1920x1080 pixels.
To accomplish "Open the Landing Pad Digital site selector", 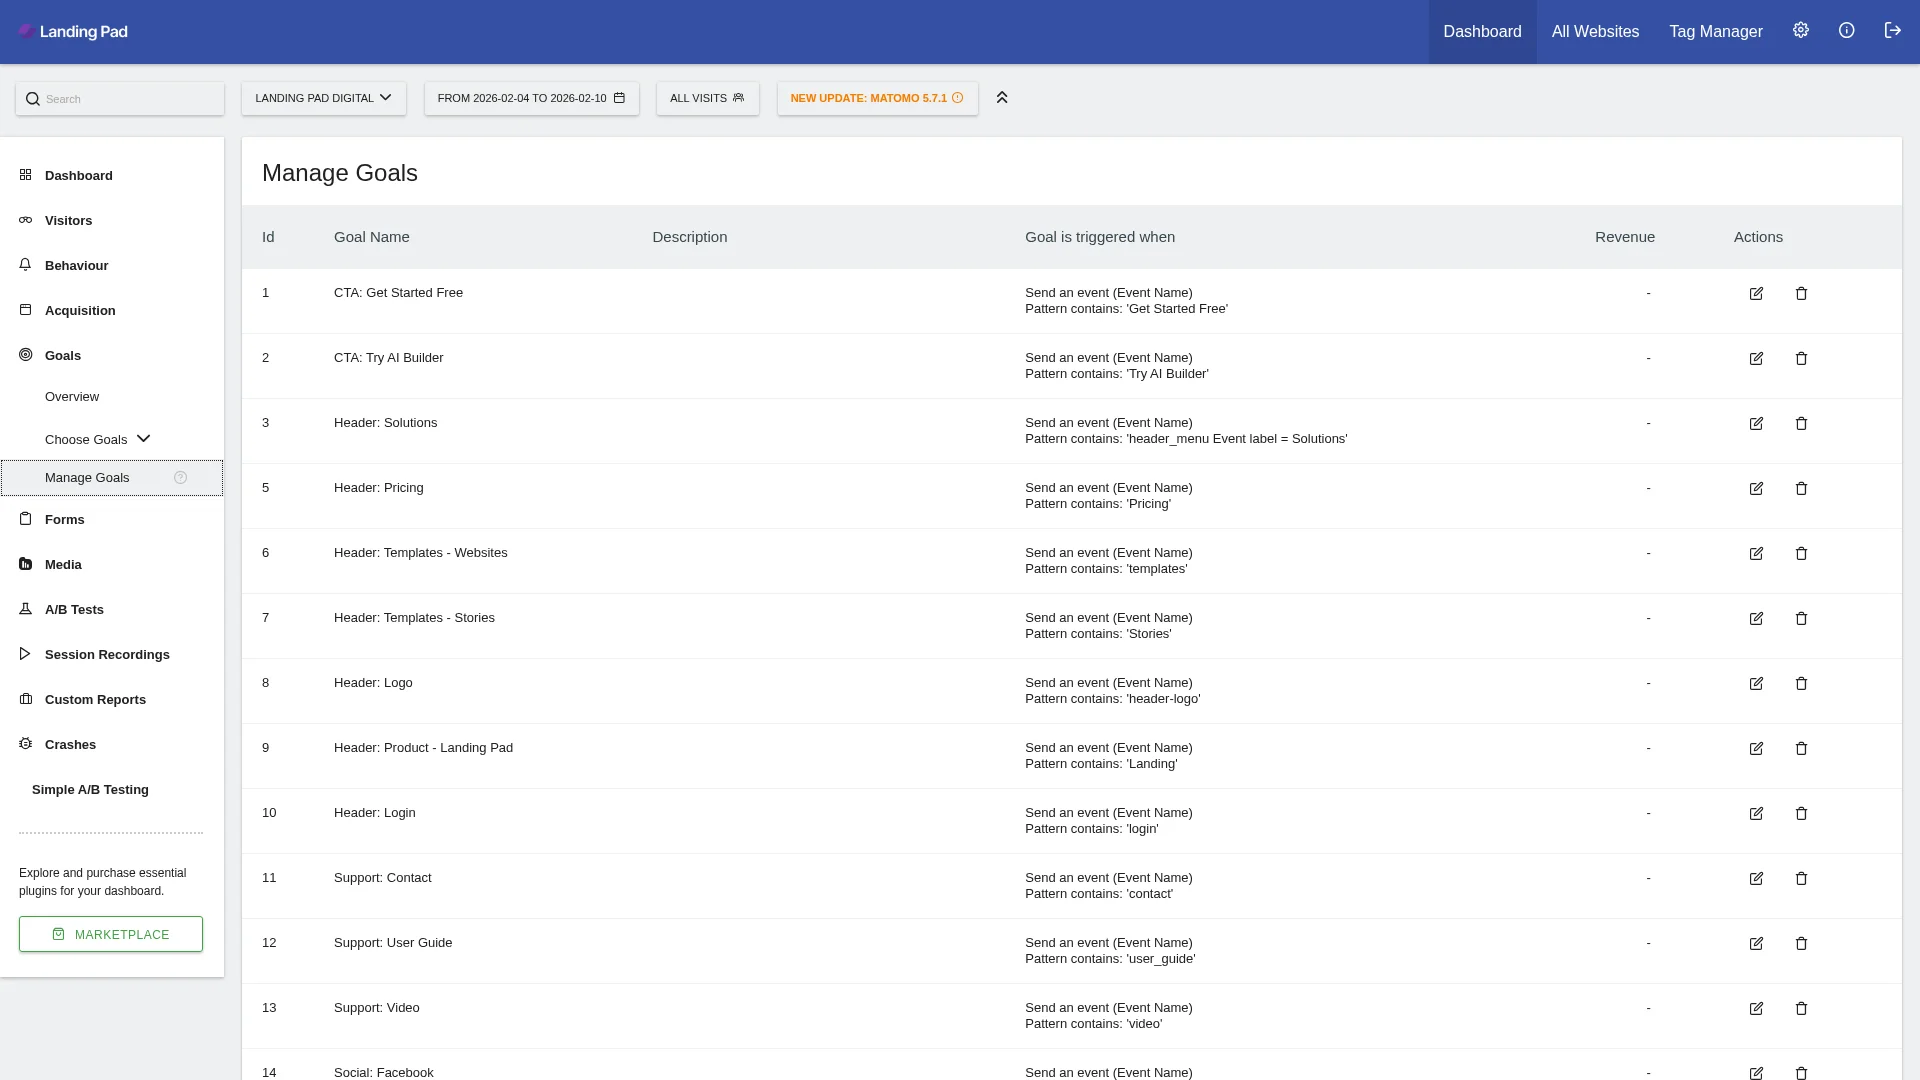I will (323, 98).
